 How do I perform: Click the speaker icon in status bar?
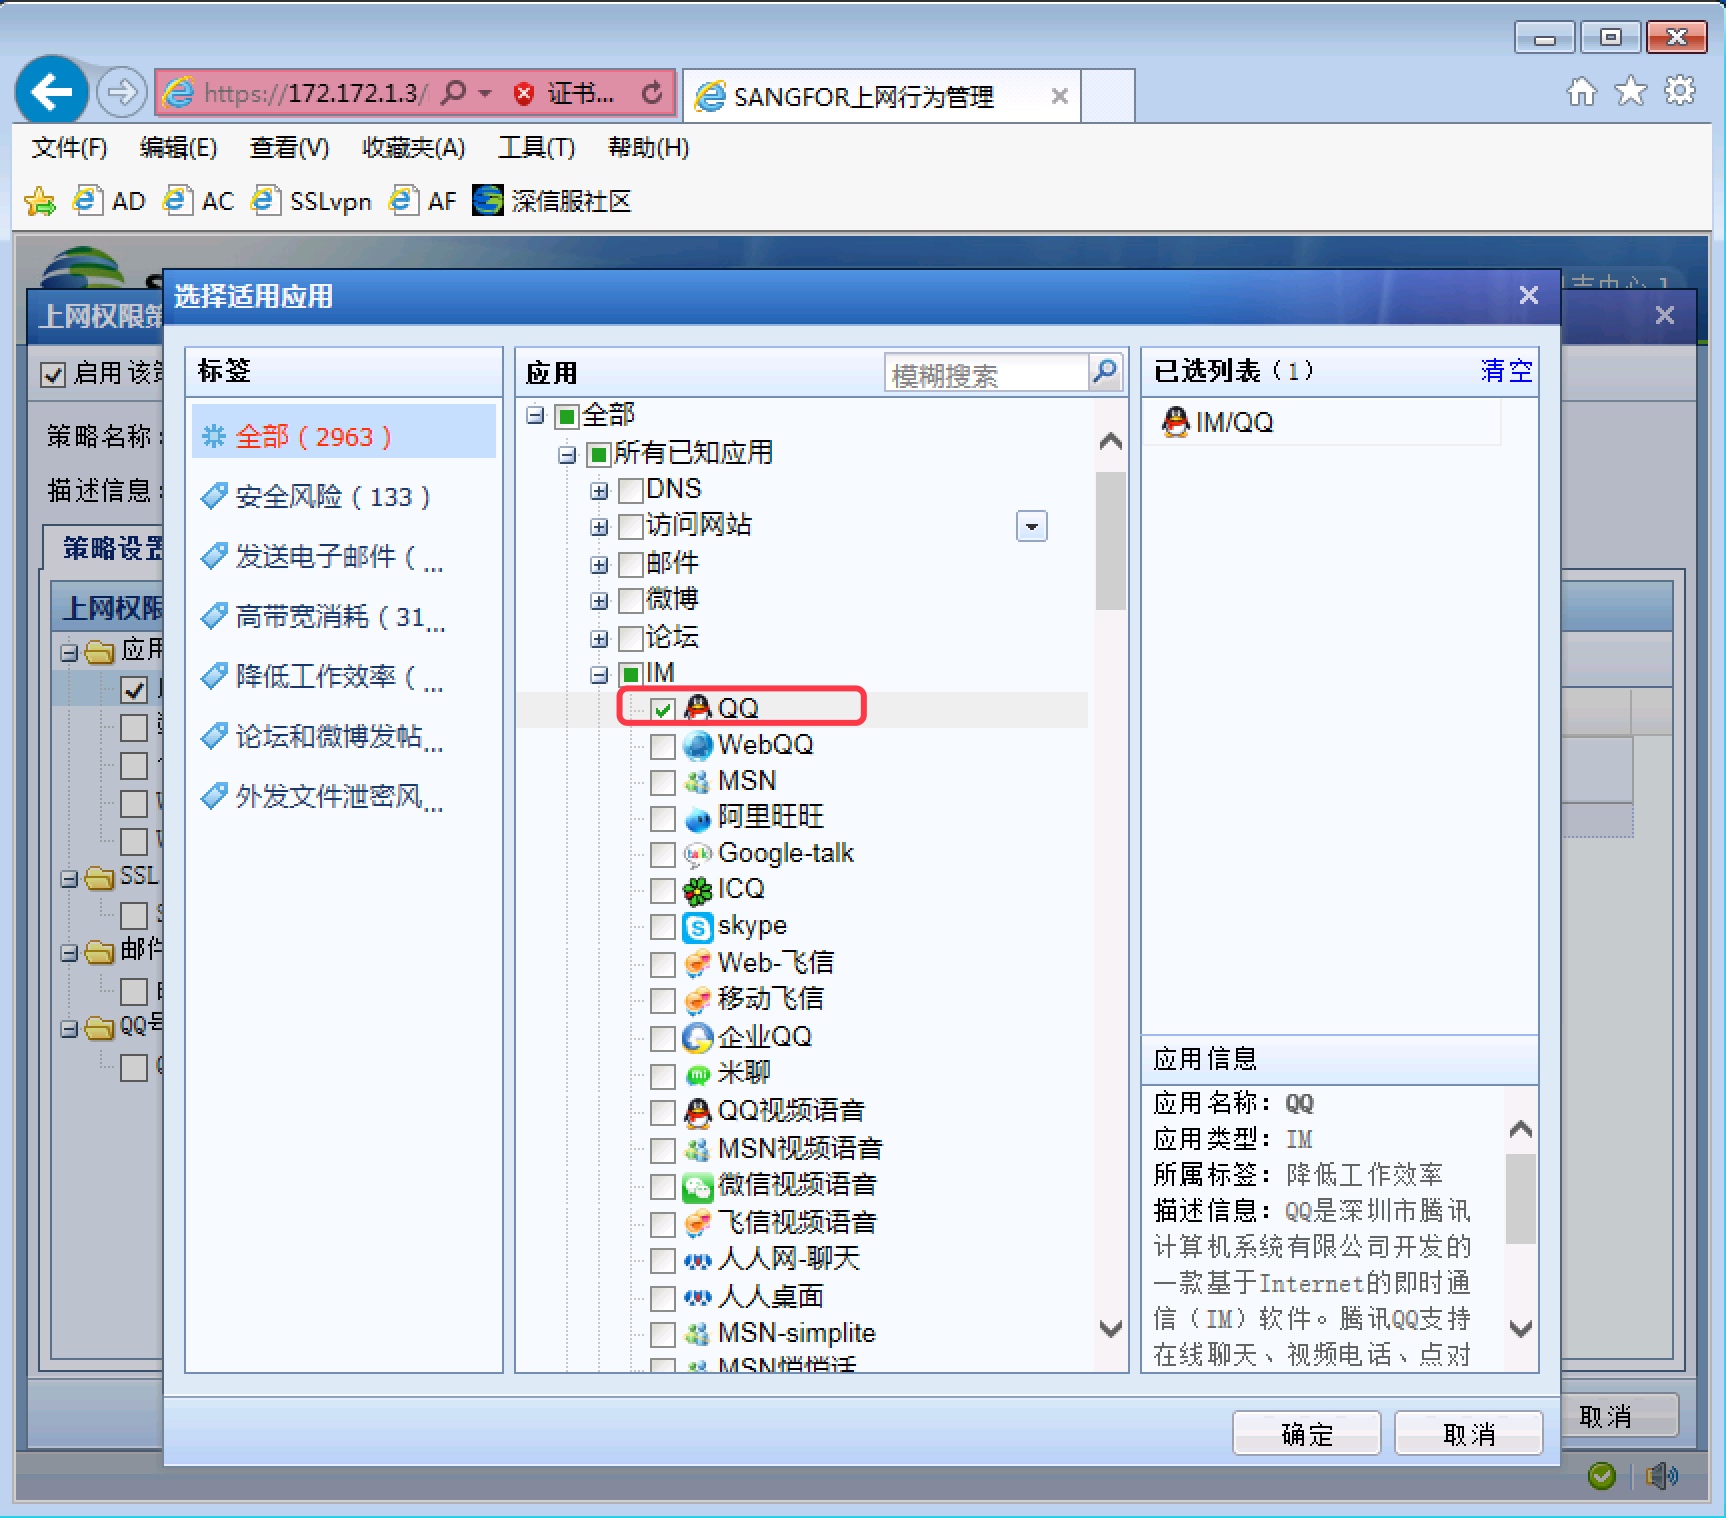(x=1662, y=1475)
